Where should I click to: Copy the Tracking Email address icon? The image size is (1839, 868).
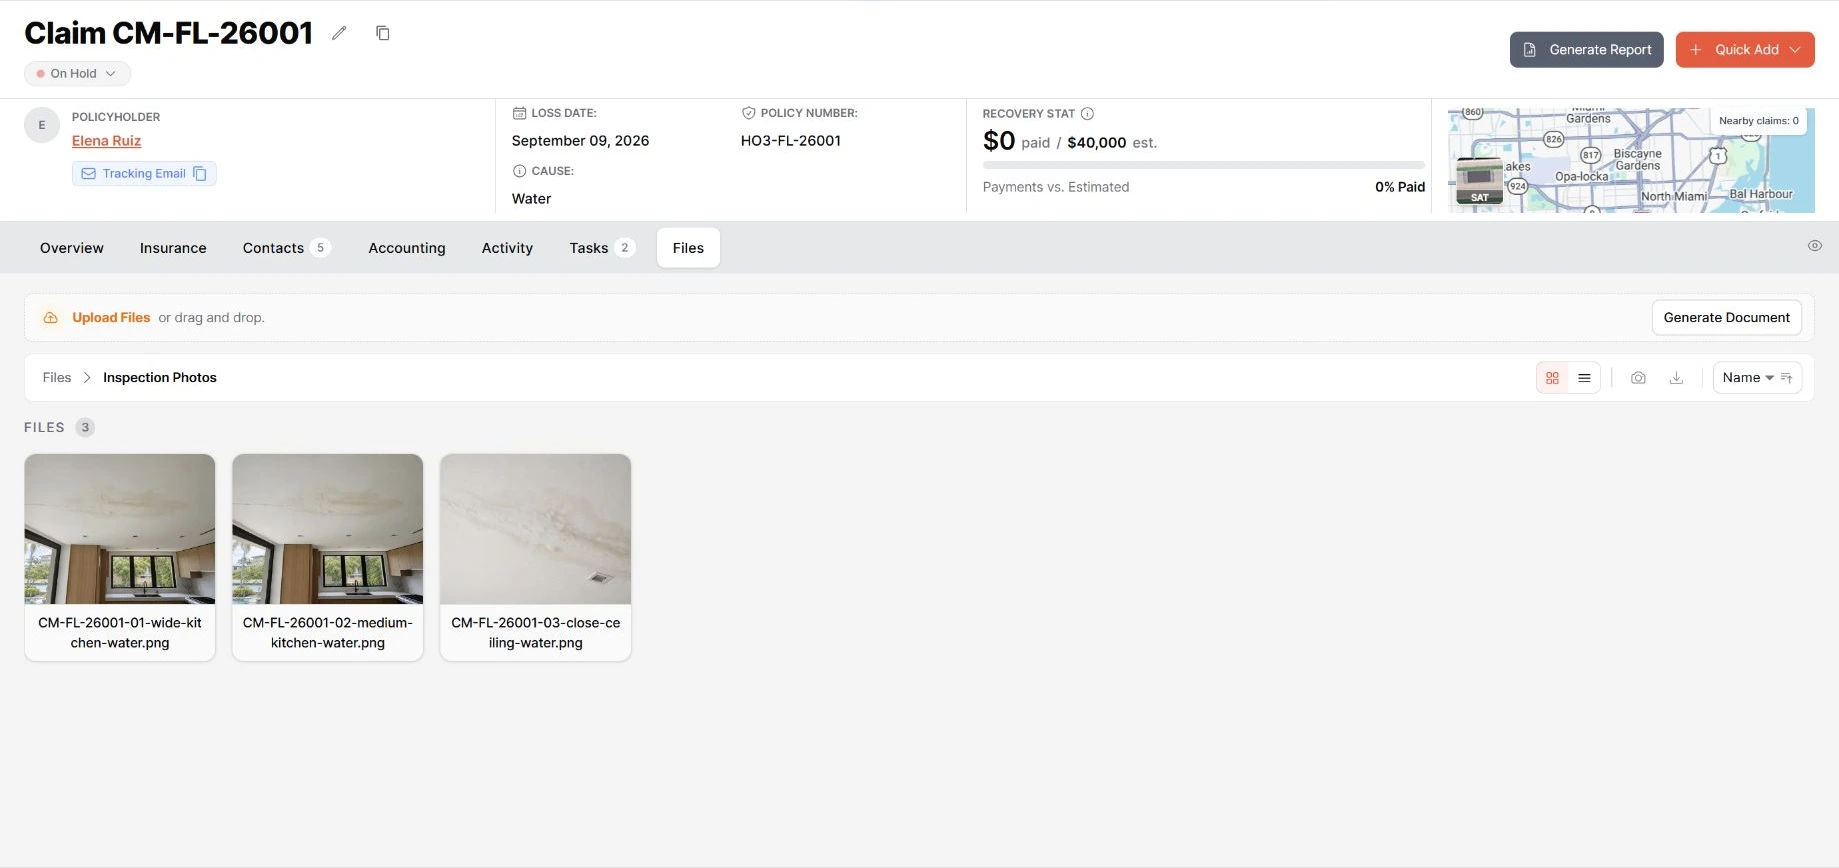[200, 174]
